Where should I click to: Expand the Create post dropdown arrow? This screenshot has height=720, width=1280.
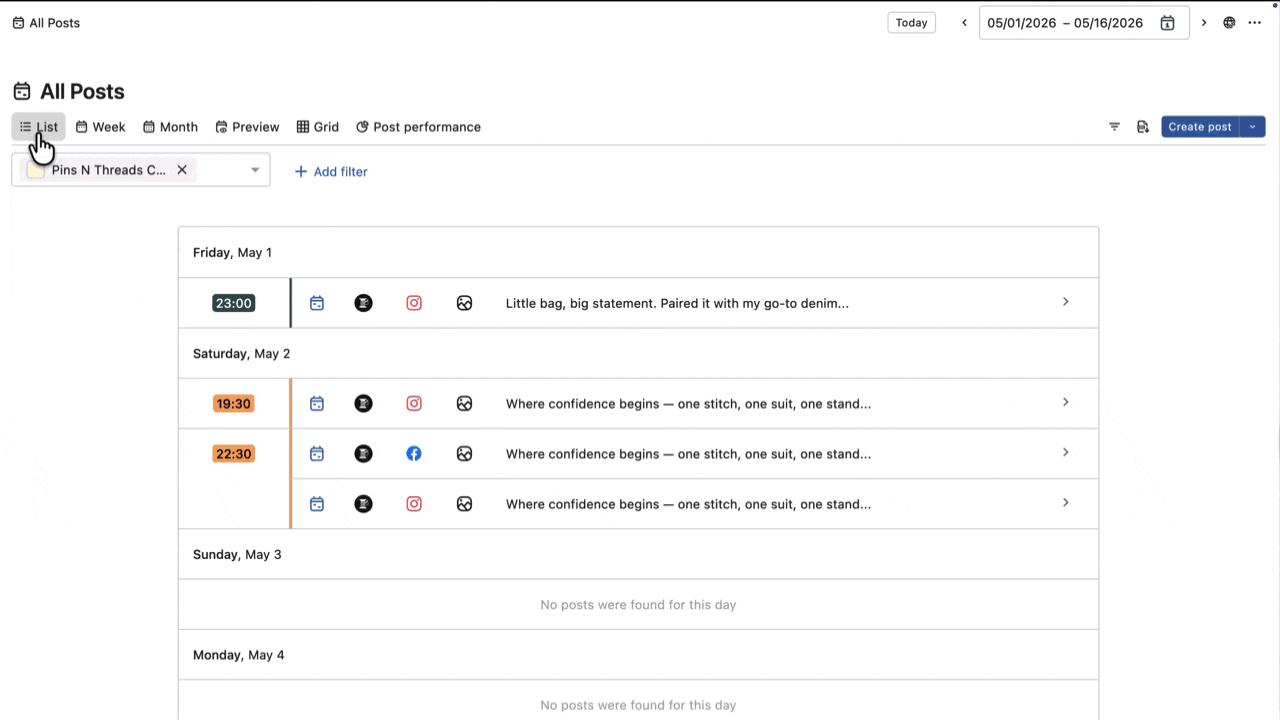click(1253, 127)
